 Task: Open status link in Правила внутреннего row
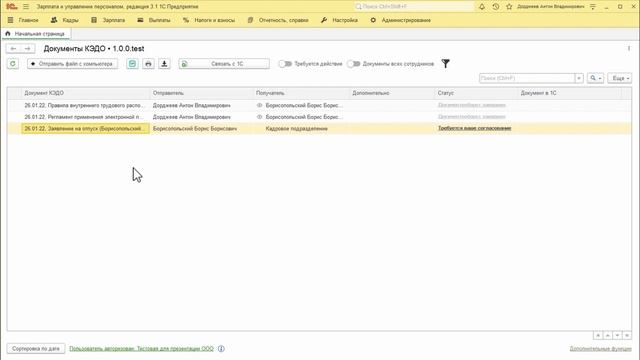[471, 105]
